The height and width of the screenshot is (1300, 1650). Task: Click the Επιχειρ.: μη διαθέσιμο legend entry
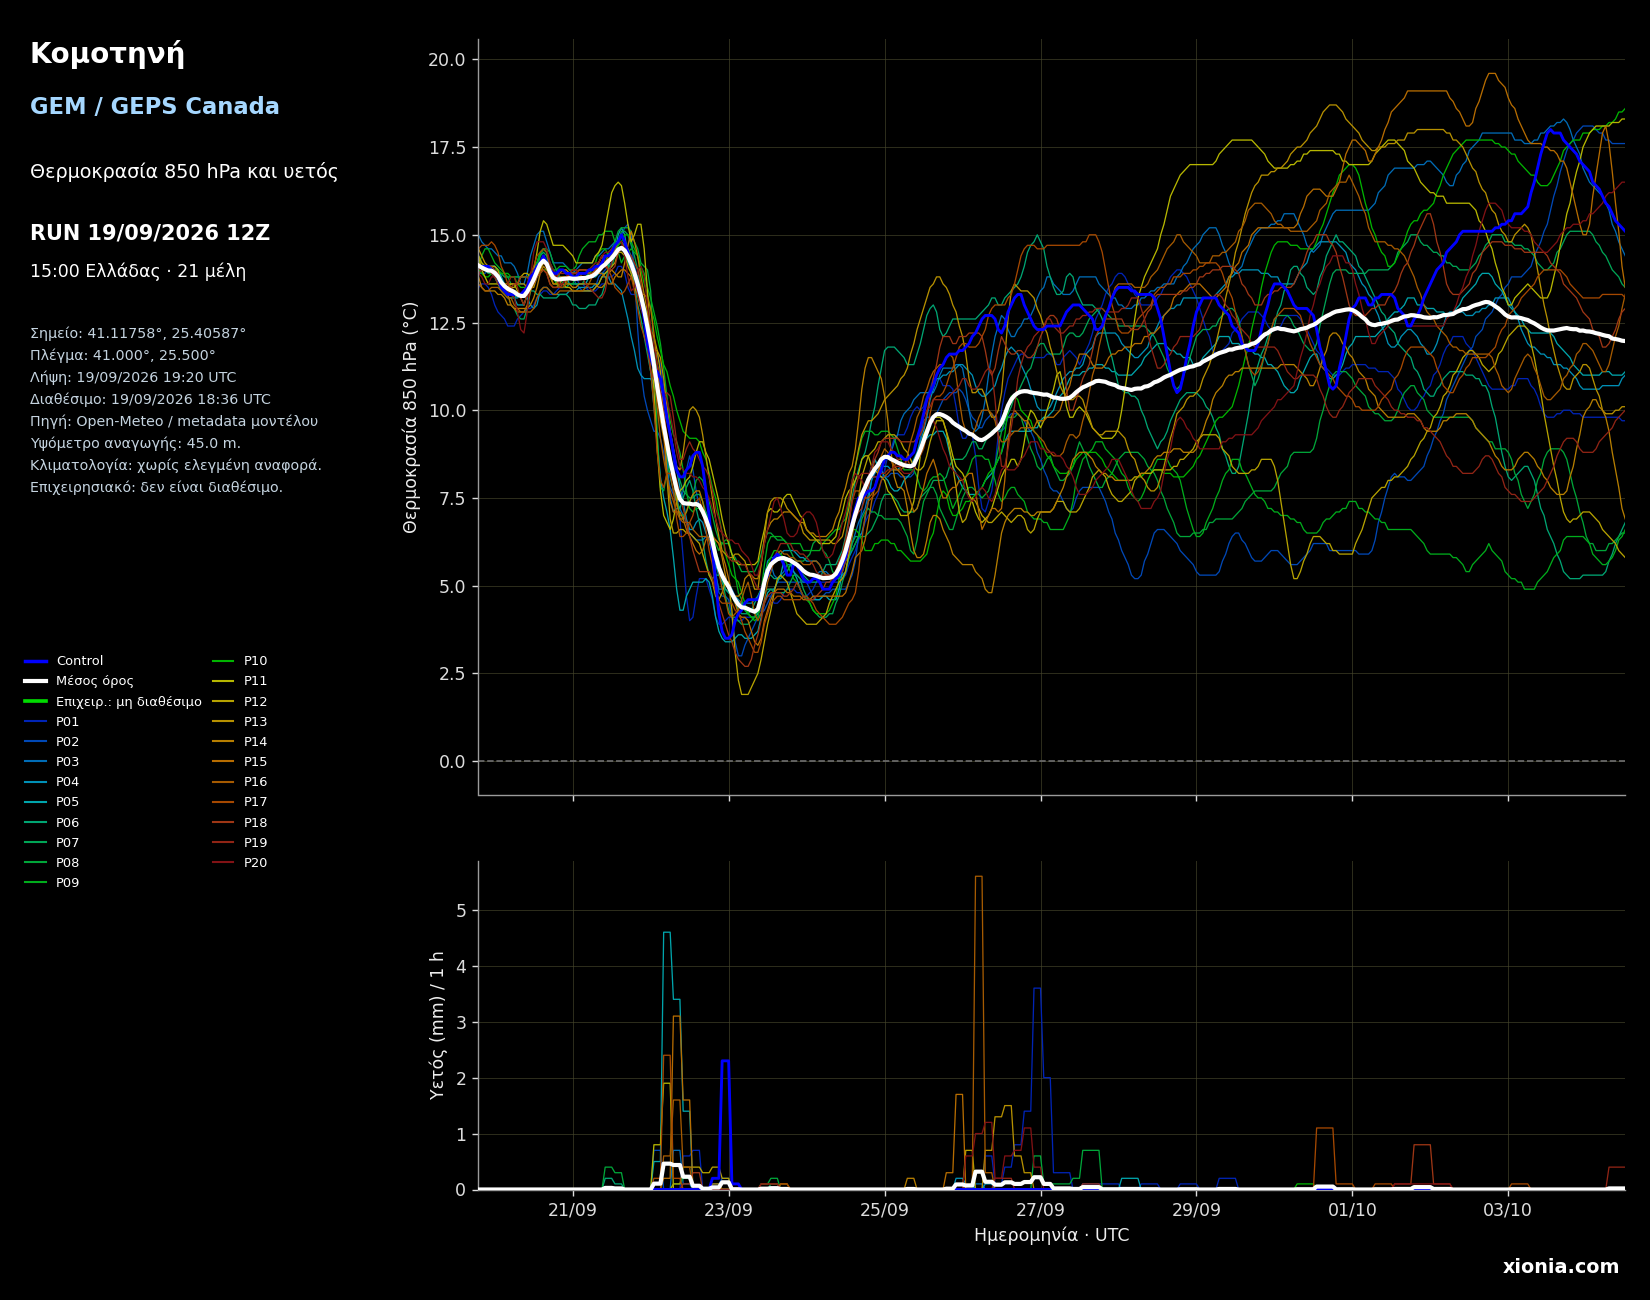click(x=113, y=702)
